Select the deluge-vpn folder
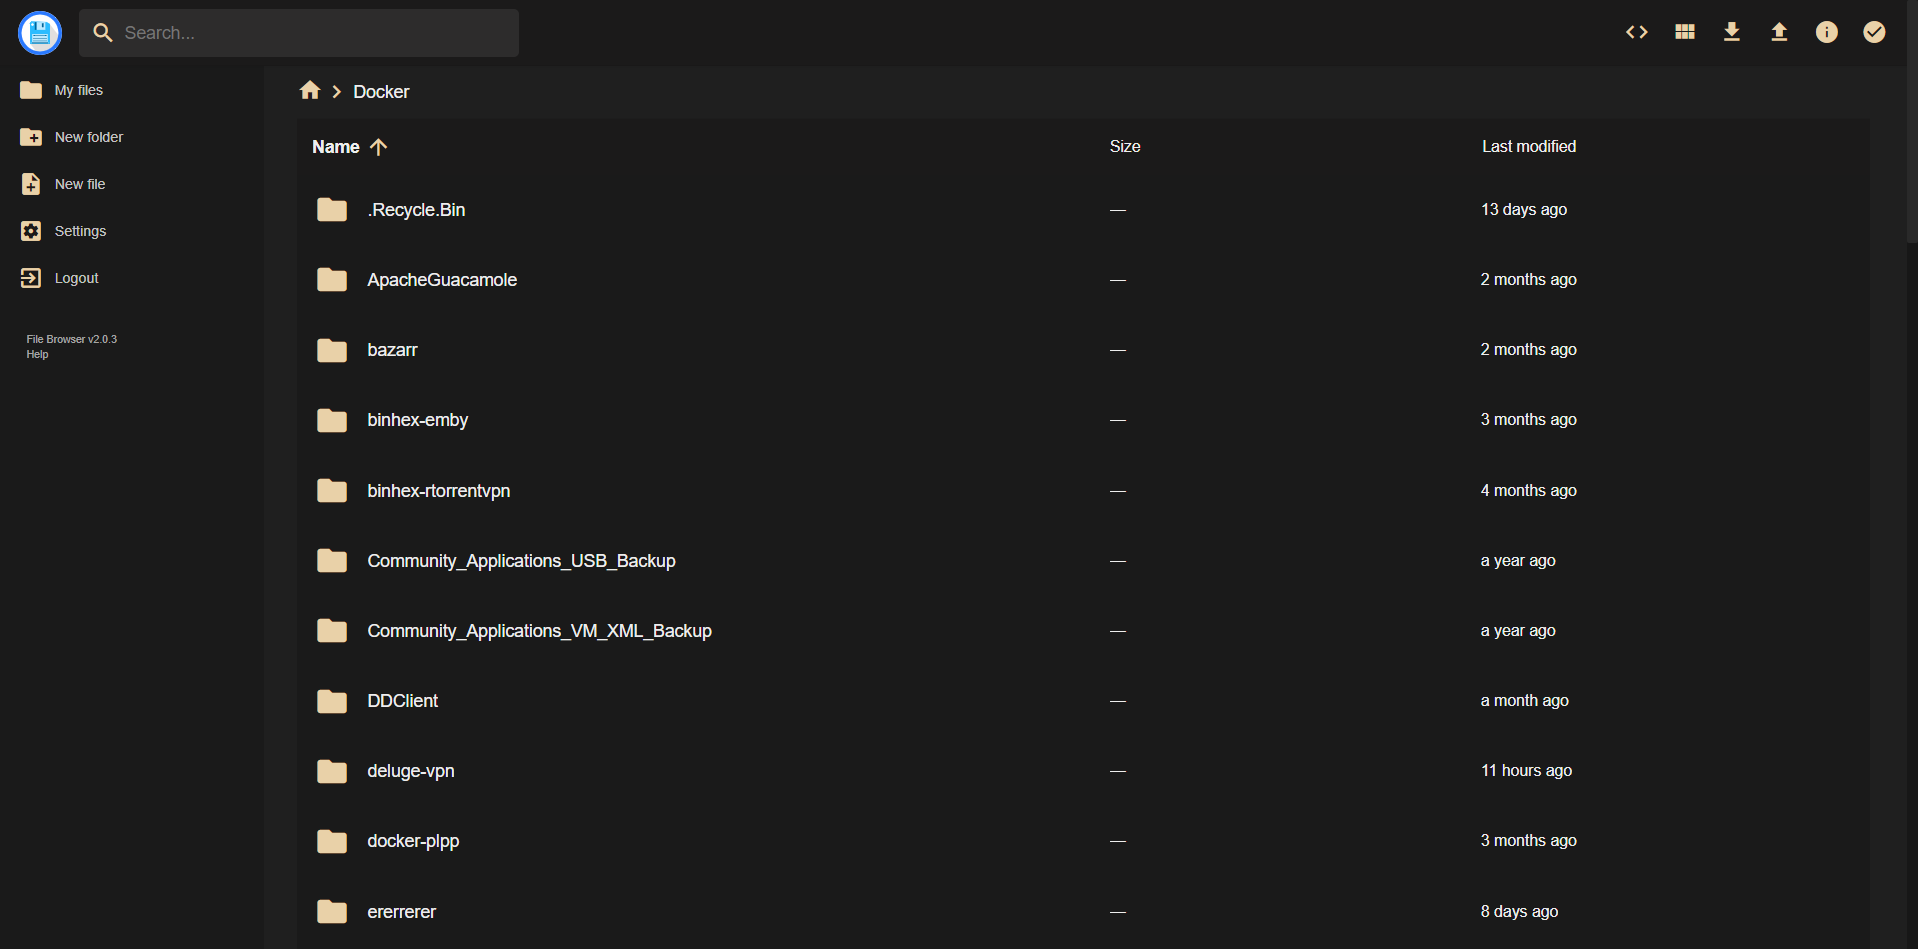Screen dimensions: 1918x949 click(410, 771)
